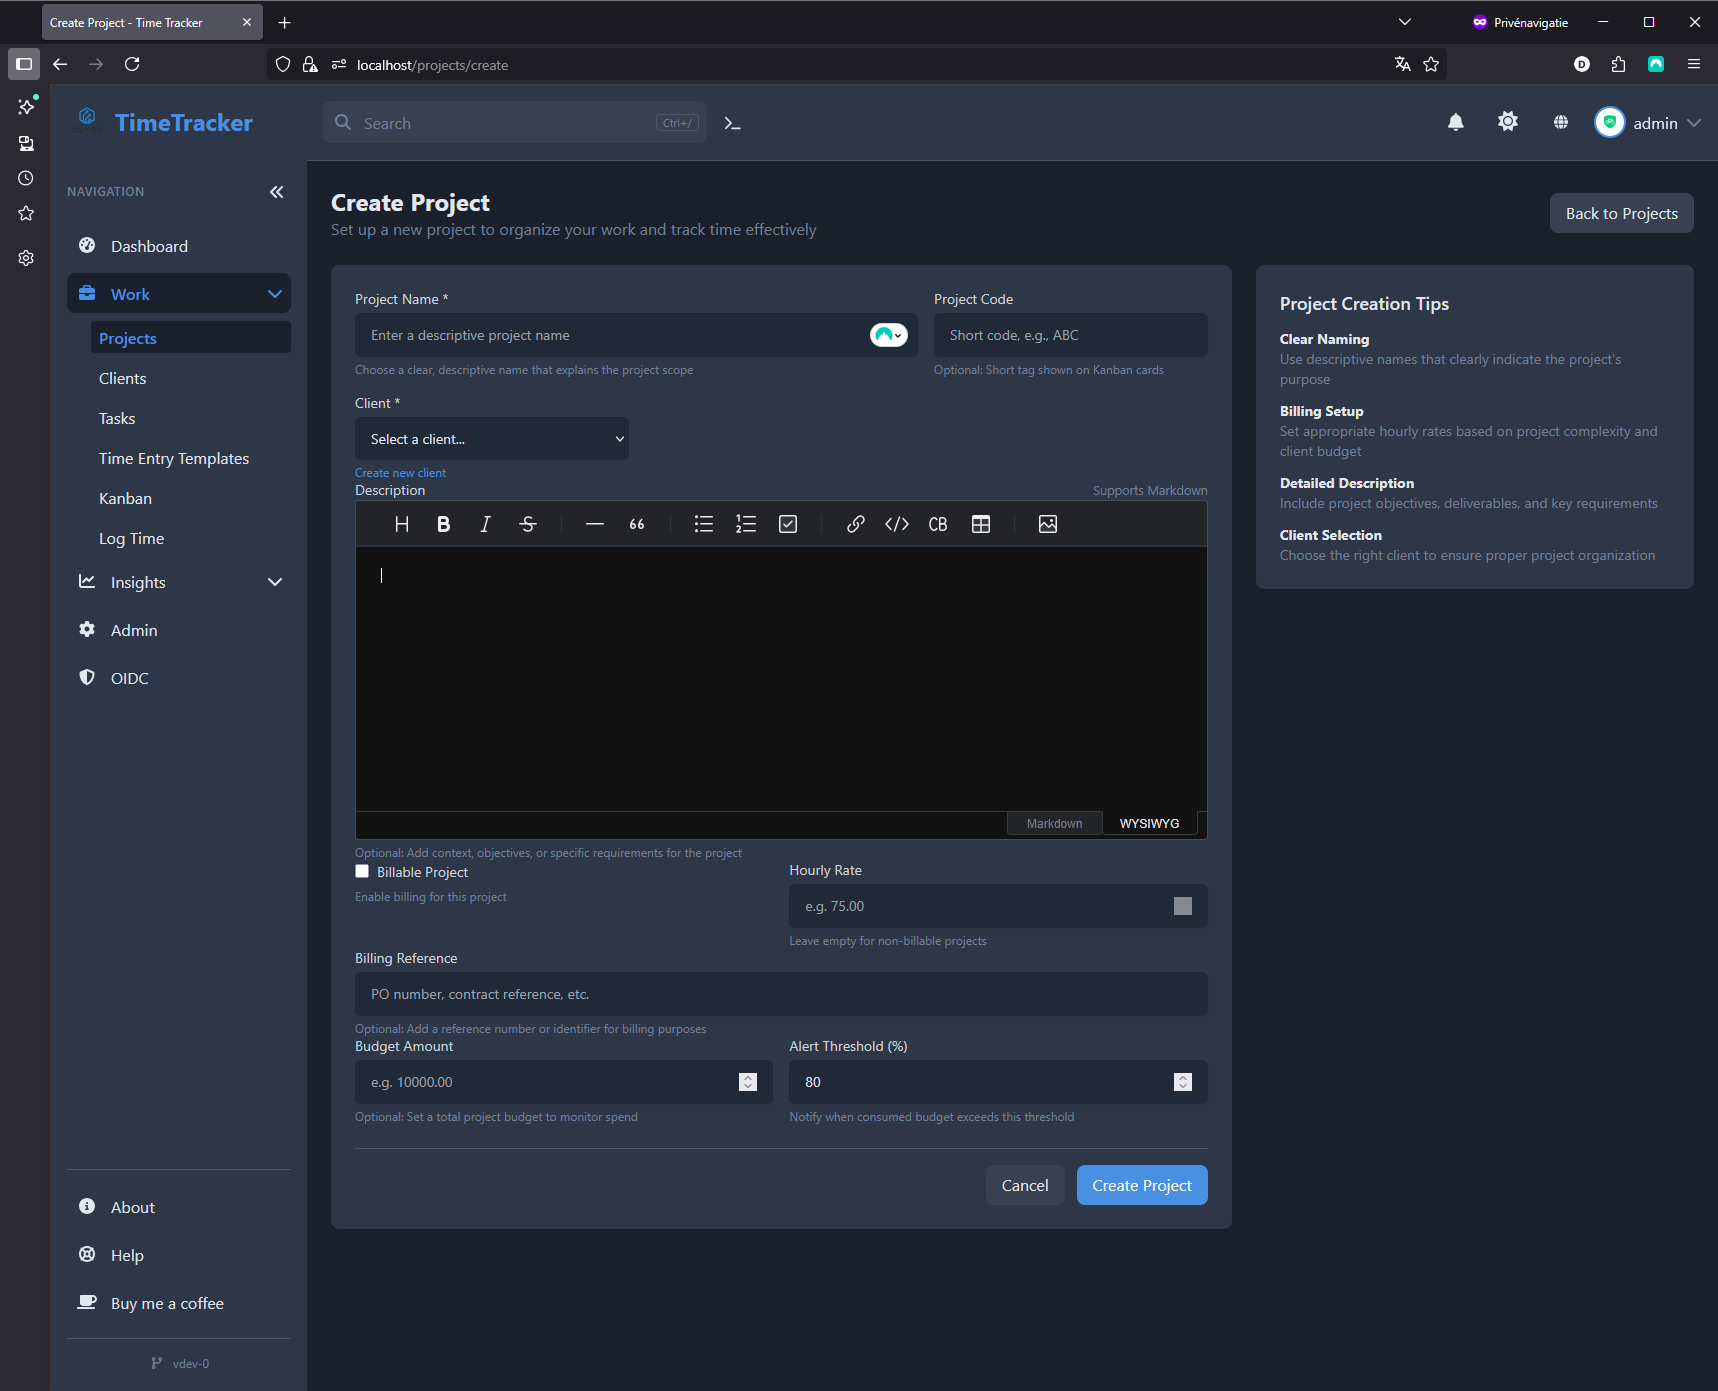Click the Project Name input field
The width and height of the screenshot is (1718, 1391).
[x=610, y=335]
